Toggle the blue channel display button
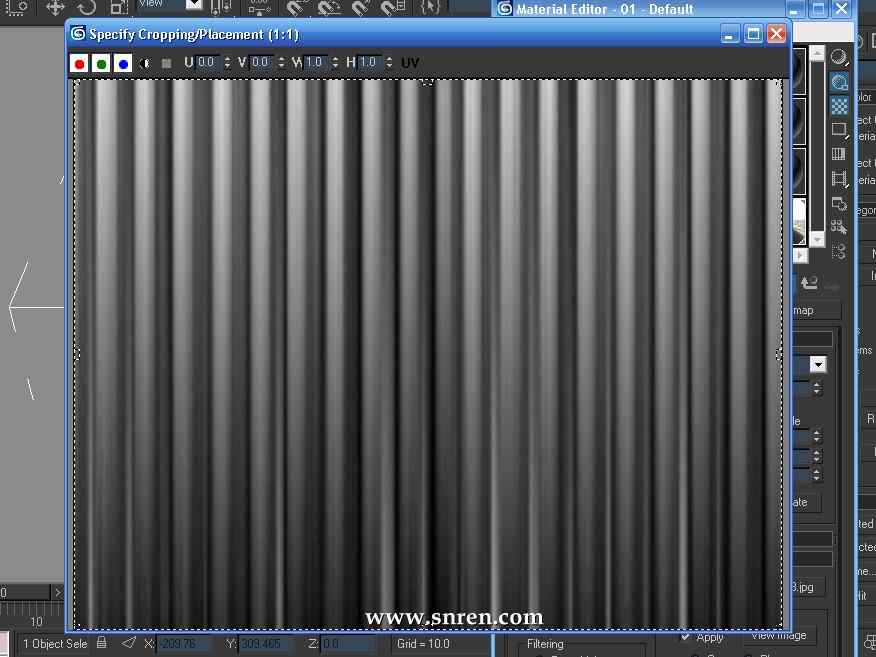 click(x=123, y=64)
